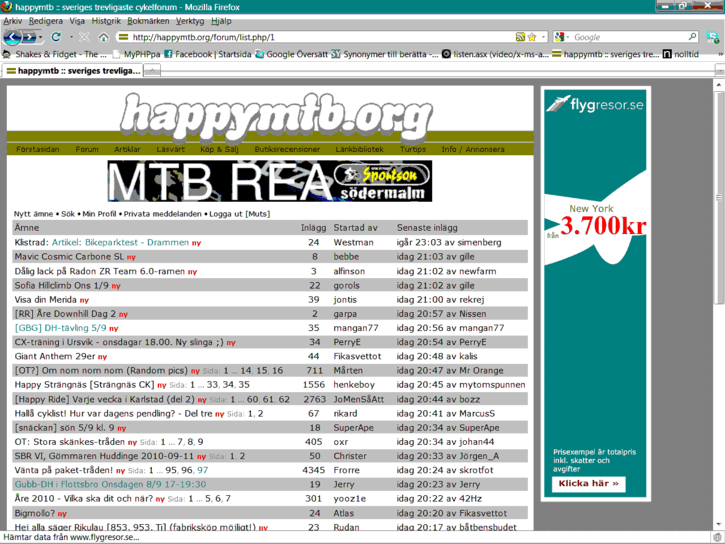Open the 'Mavic Cosmic Carbone SL' thread

[x=69, y=257]
